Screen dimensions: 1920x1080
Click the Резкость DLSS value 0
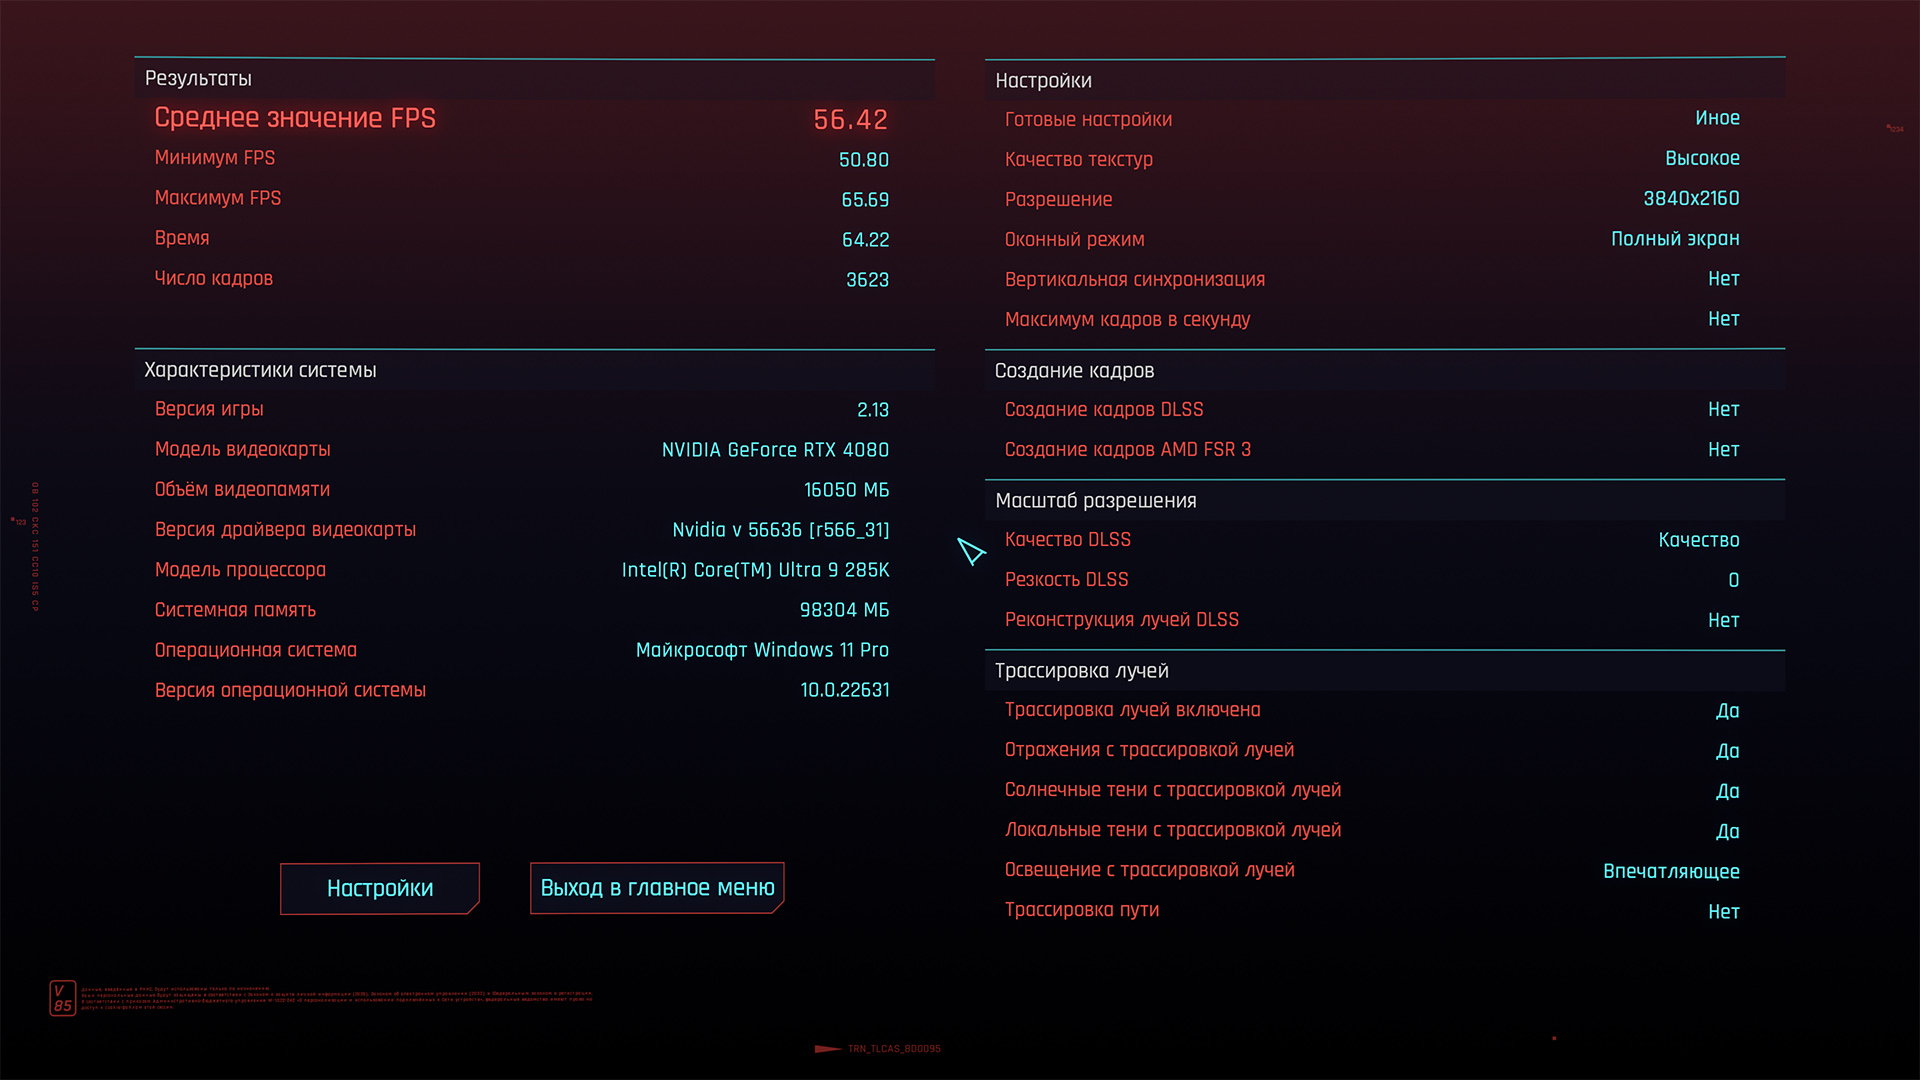click(x=1733, y=580)
